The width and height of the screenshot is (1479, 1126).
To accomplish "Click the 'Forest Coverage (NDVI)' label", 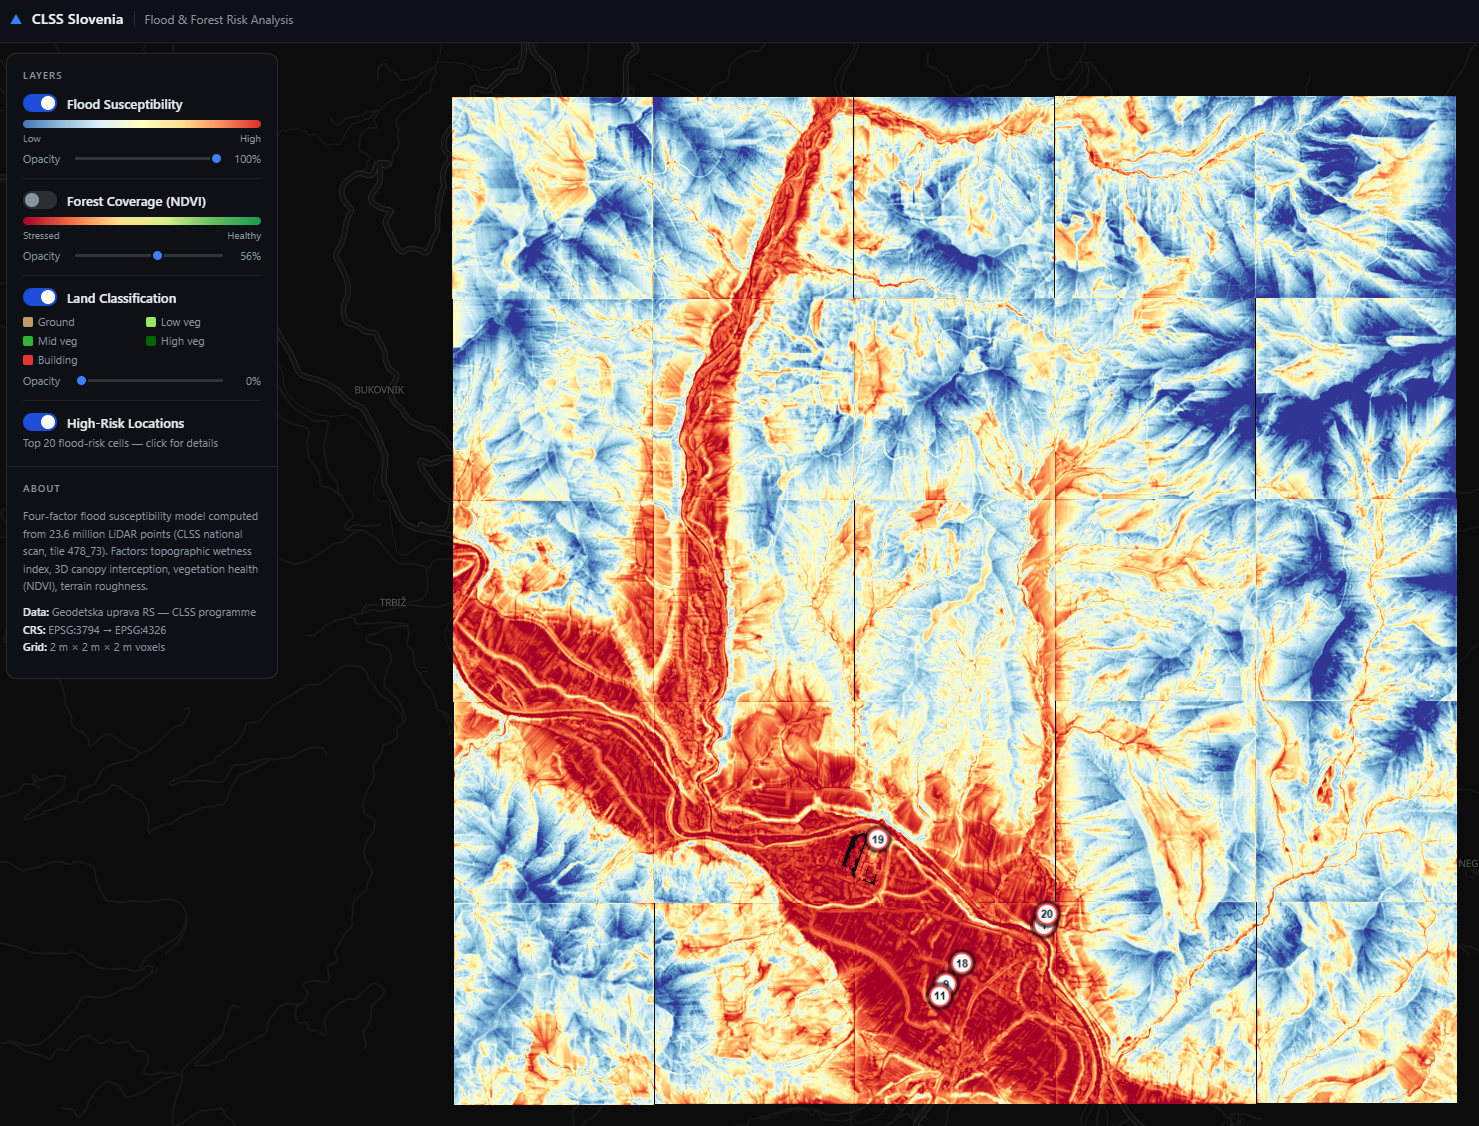I will point(136,201).
